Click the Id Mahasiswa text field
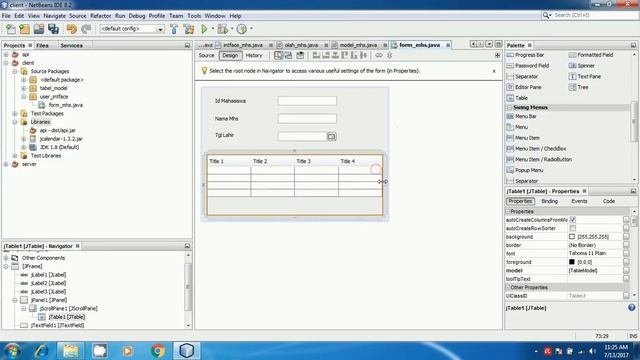Screen dimensions: 640x360 click(x=307, y=101)
